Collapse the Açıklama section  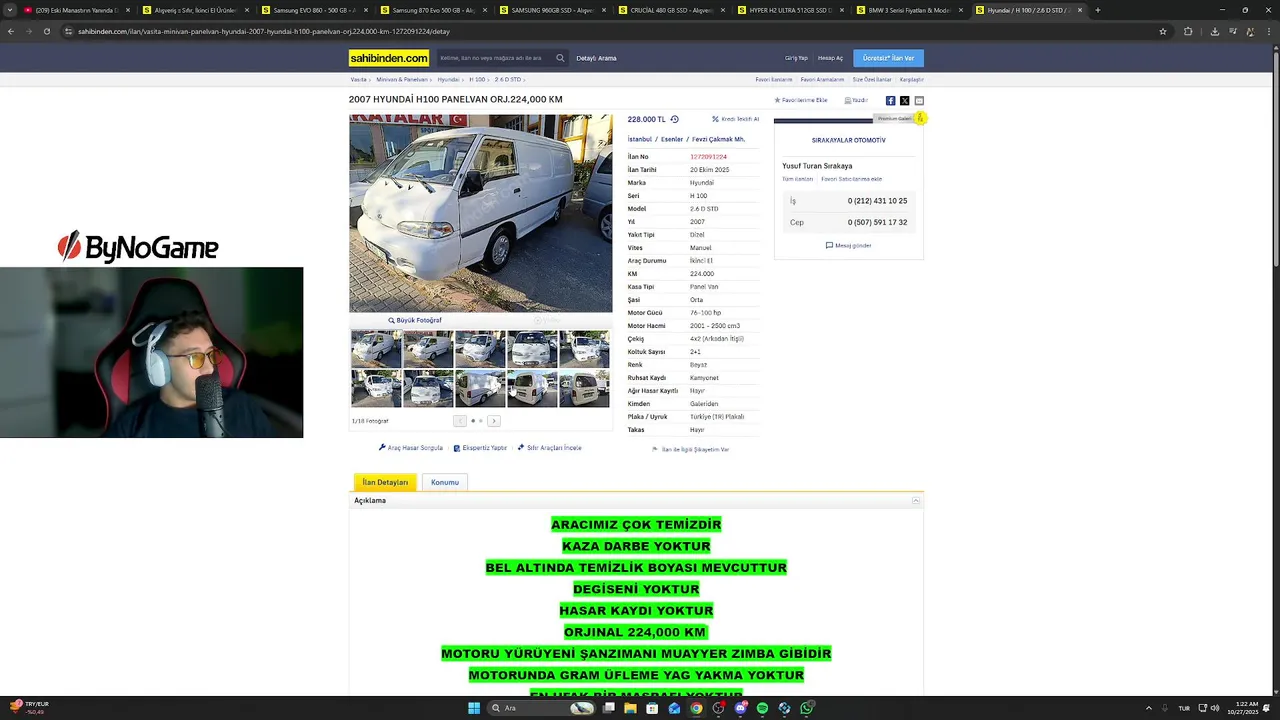tap(915, 500)
